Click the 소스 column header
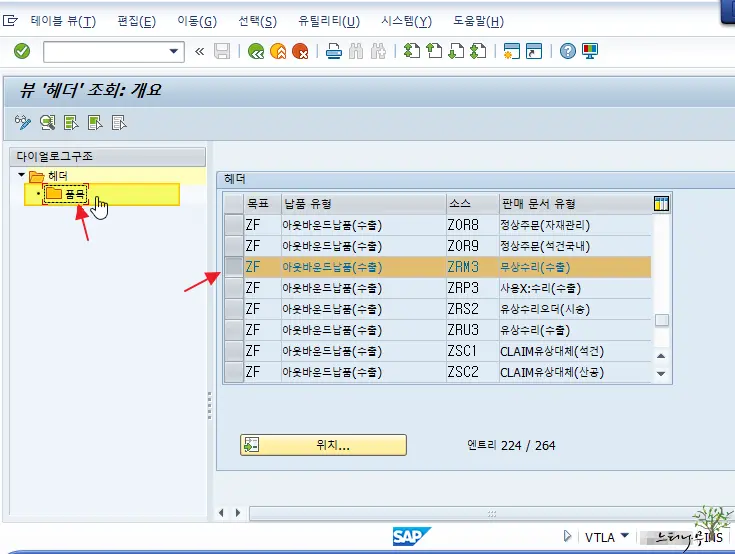 point(472,204)
